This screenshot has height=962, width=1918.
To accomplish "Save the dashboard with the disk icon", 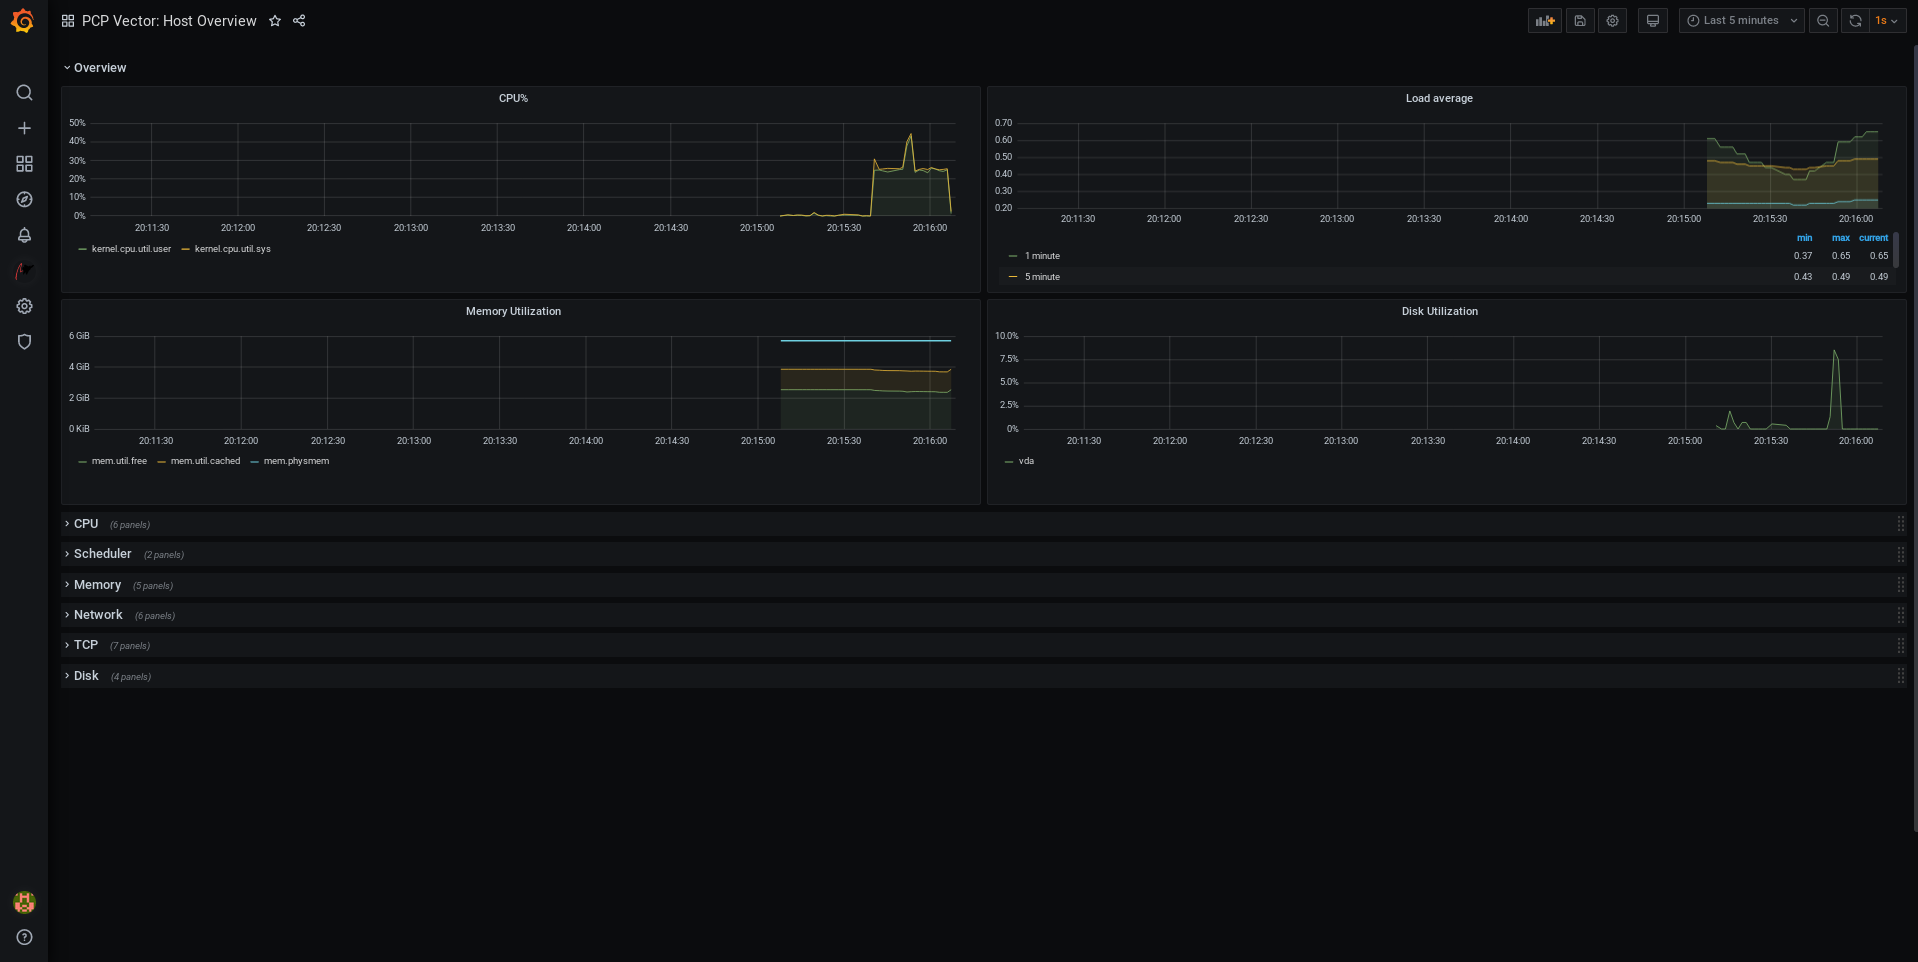I will [x=1580, y=21].
